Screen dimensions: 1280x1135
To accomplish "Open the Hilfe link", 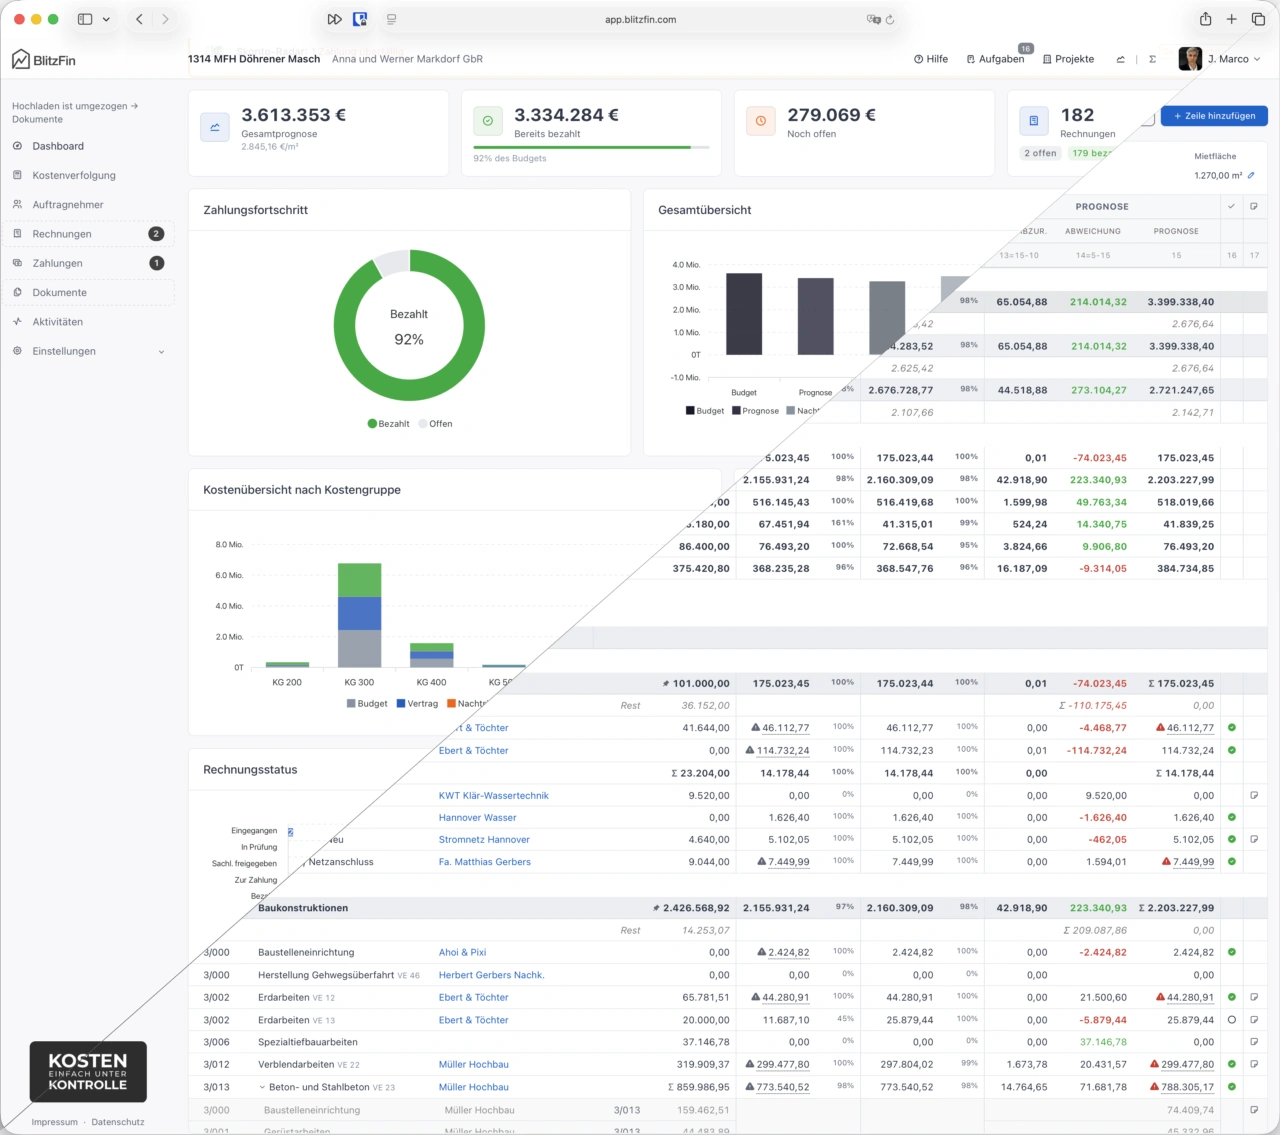I will point(931,59).
